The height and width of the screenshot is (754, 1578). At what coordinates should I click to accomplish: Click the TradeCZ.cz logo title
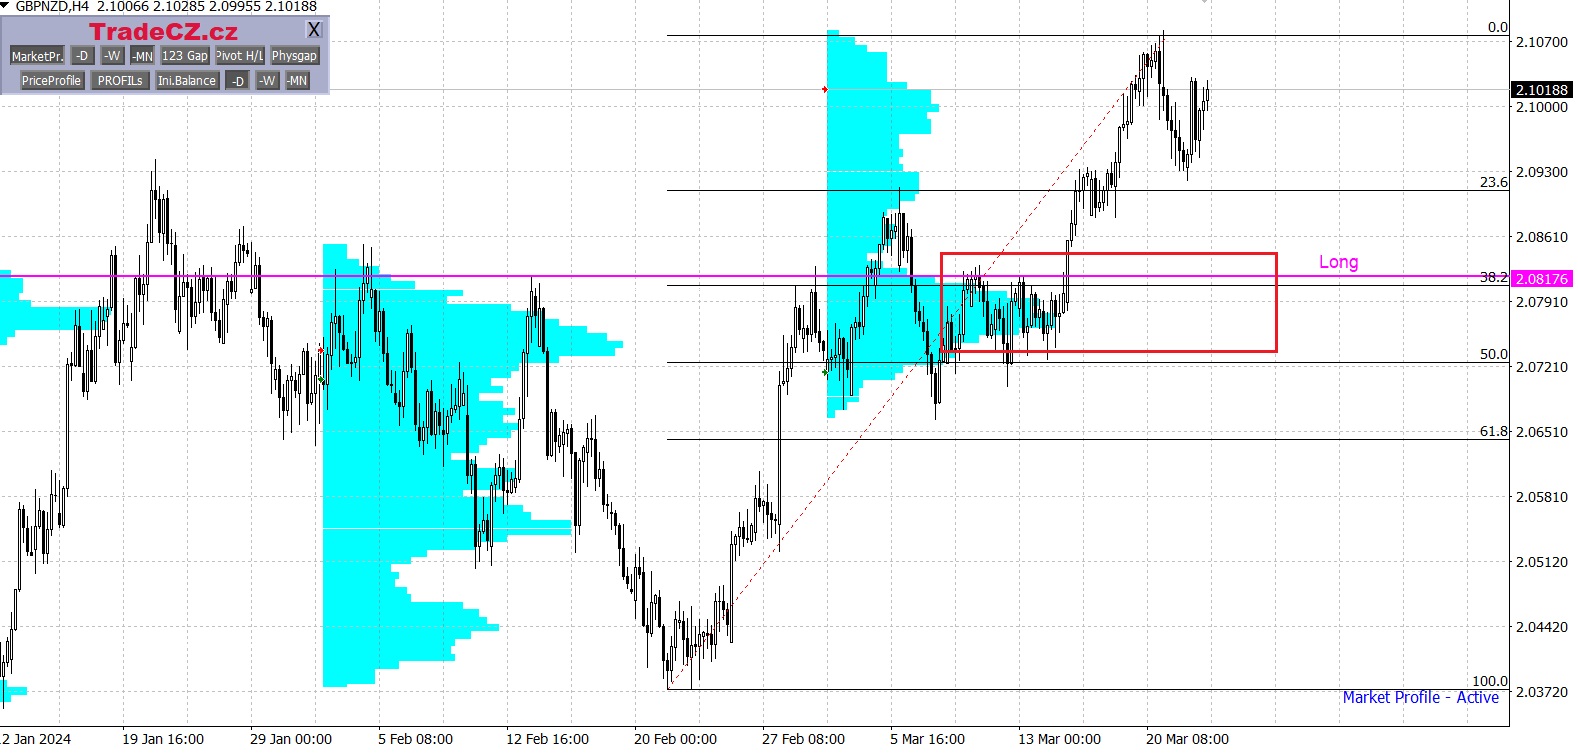point(163,32)
